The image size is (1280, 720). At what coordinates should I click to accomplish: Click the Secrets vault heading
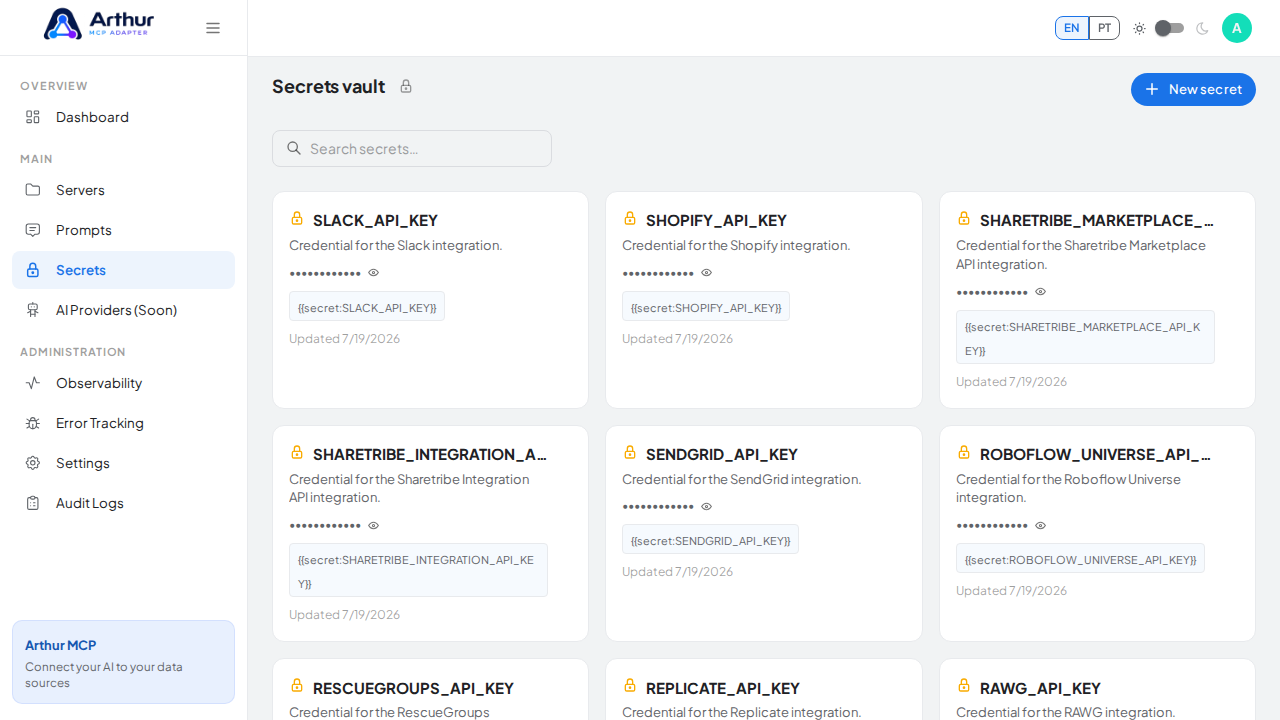[328, 86]
